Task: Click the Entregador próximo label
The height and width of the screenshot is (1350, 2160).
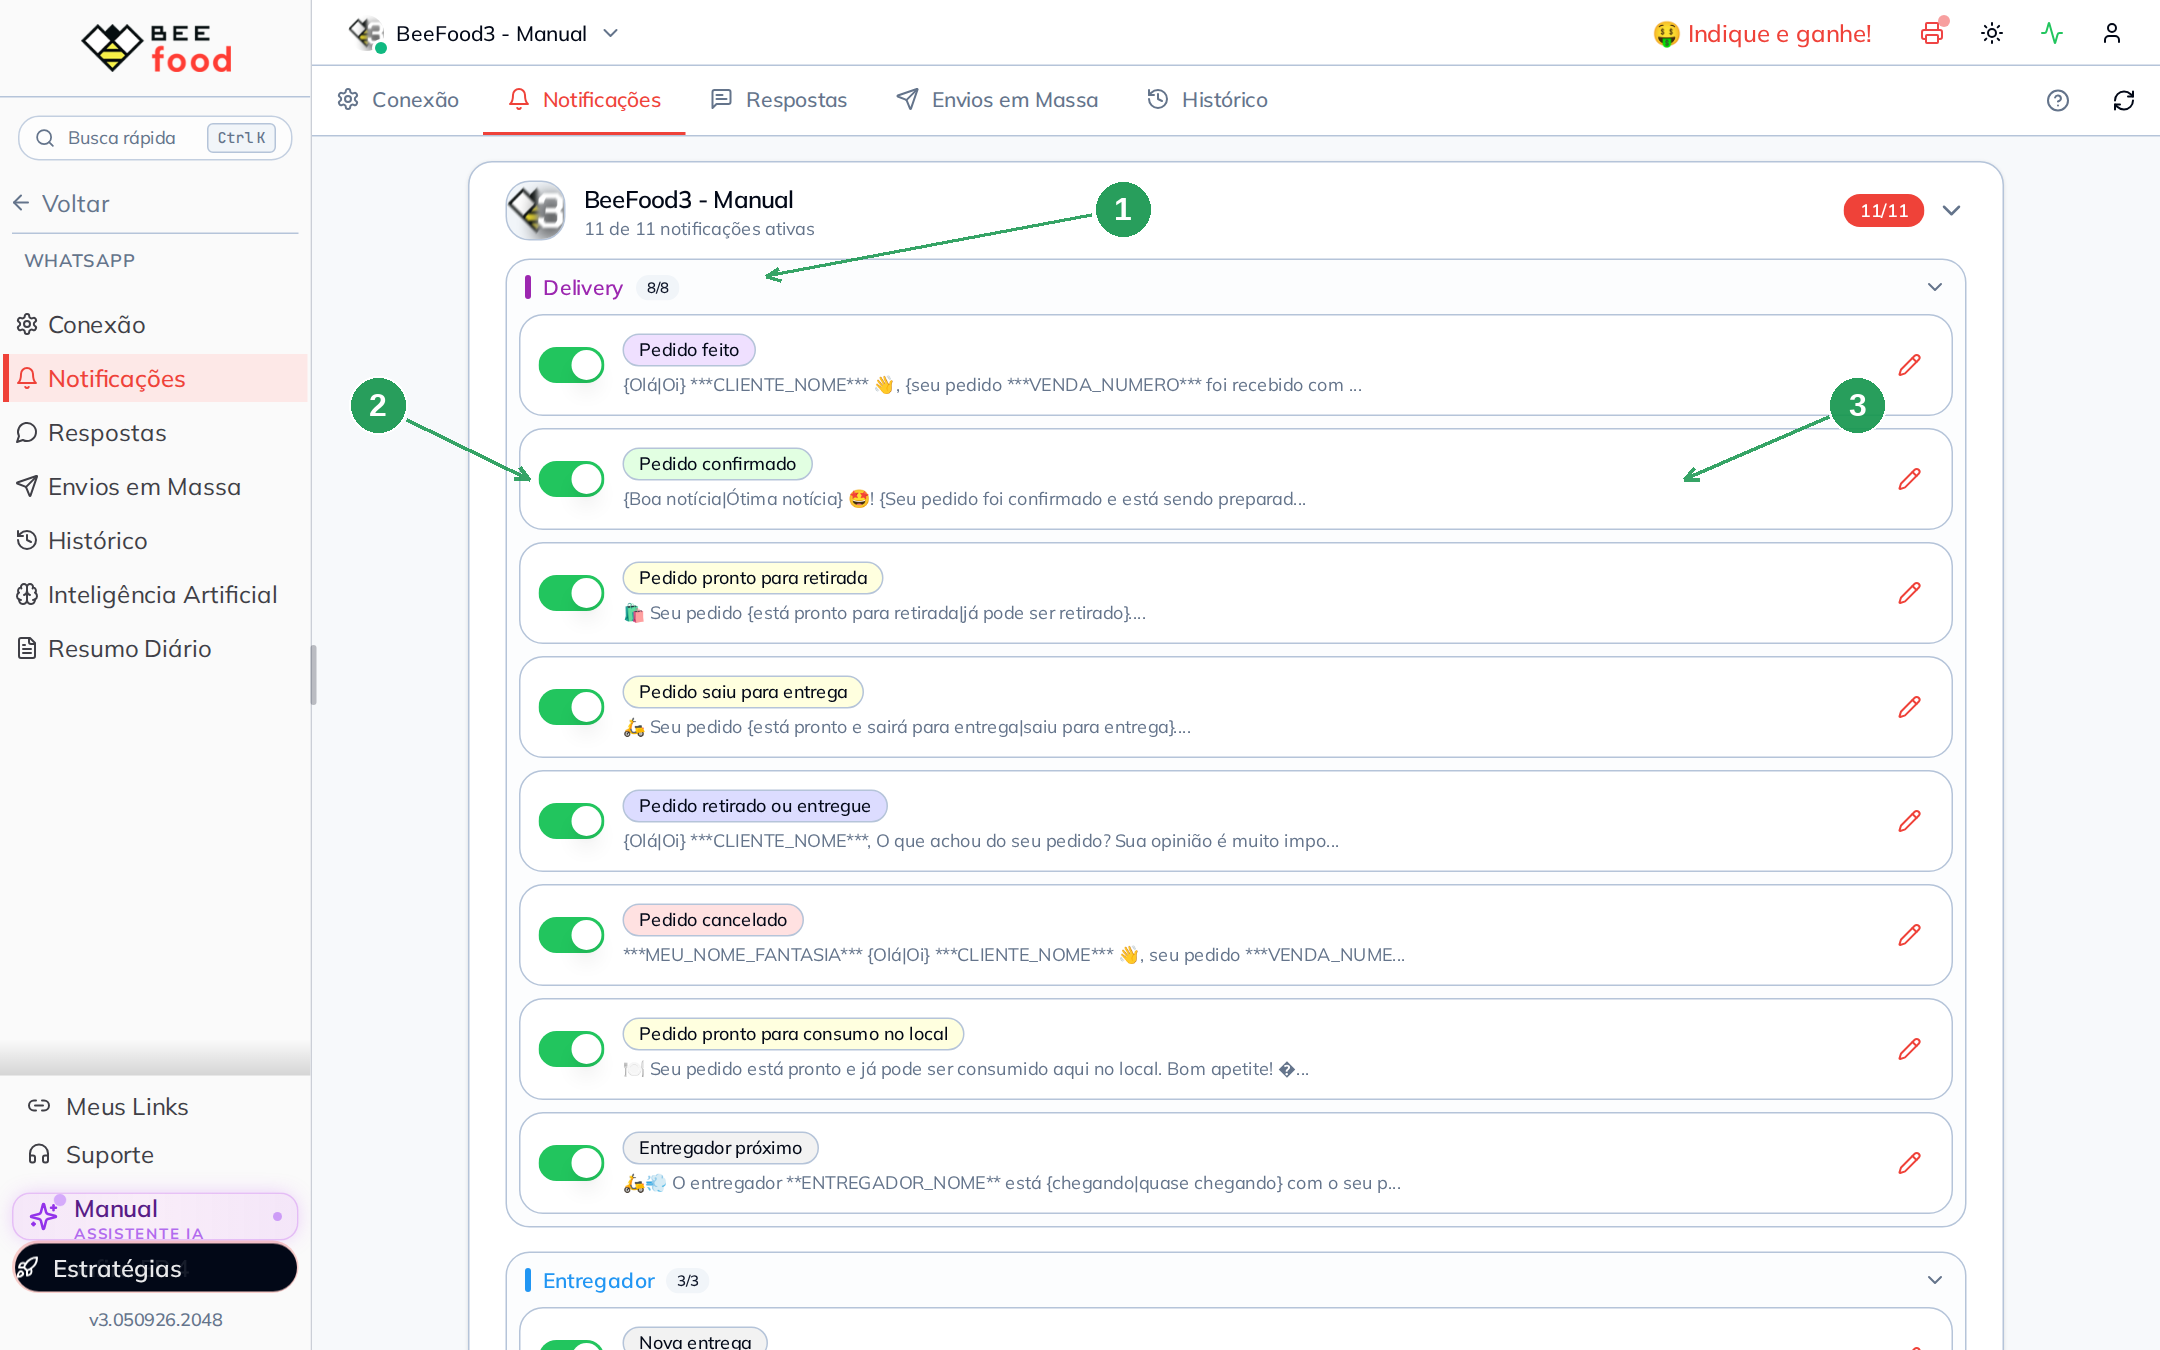Action: [720, 1148]
